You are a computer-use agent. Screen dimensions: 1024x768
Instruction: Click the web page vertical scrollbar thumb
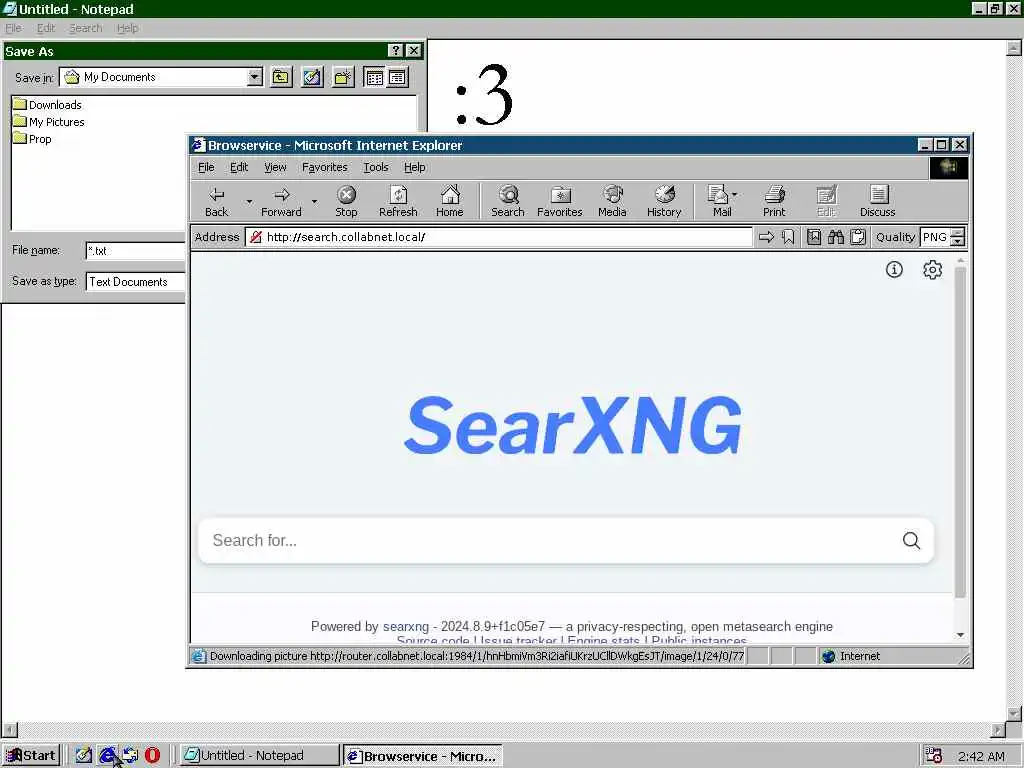pyautogui.click(x=959, y=431)
